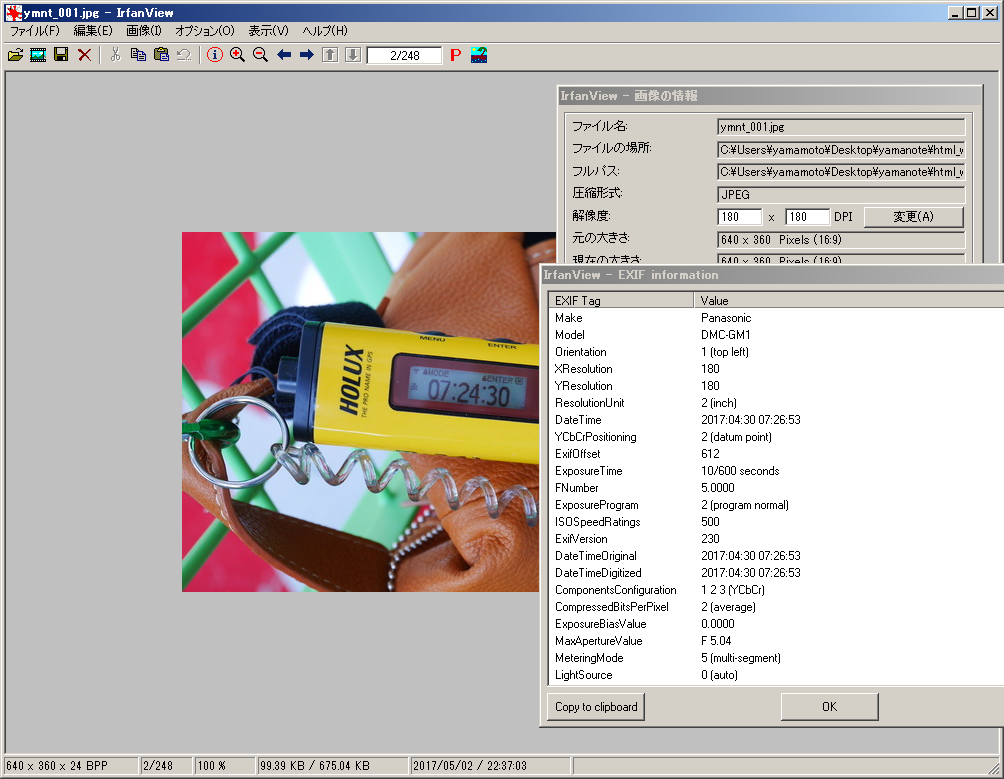Save the image using the floppy disk icon
This screenshot has height=779, width=1004.
(61, 55)
